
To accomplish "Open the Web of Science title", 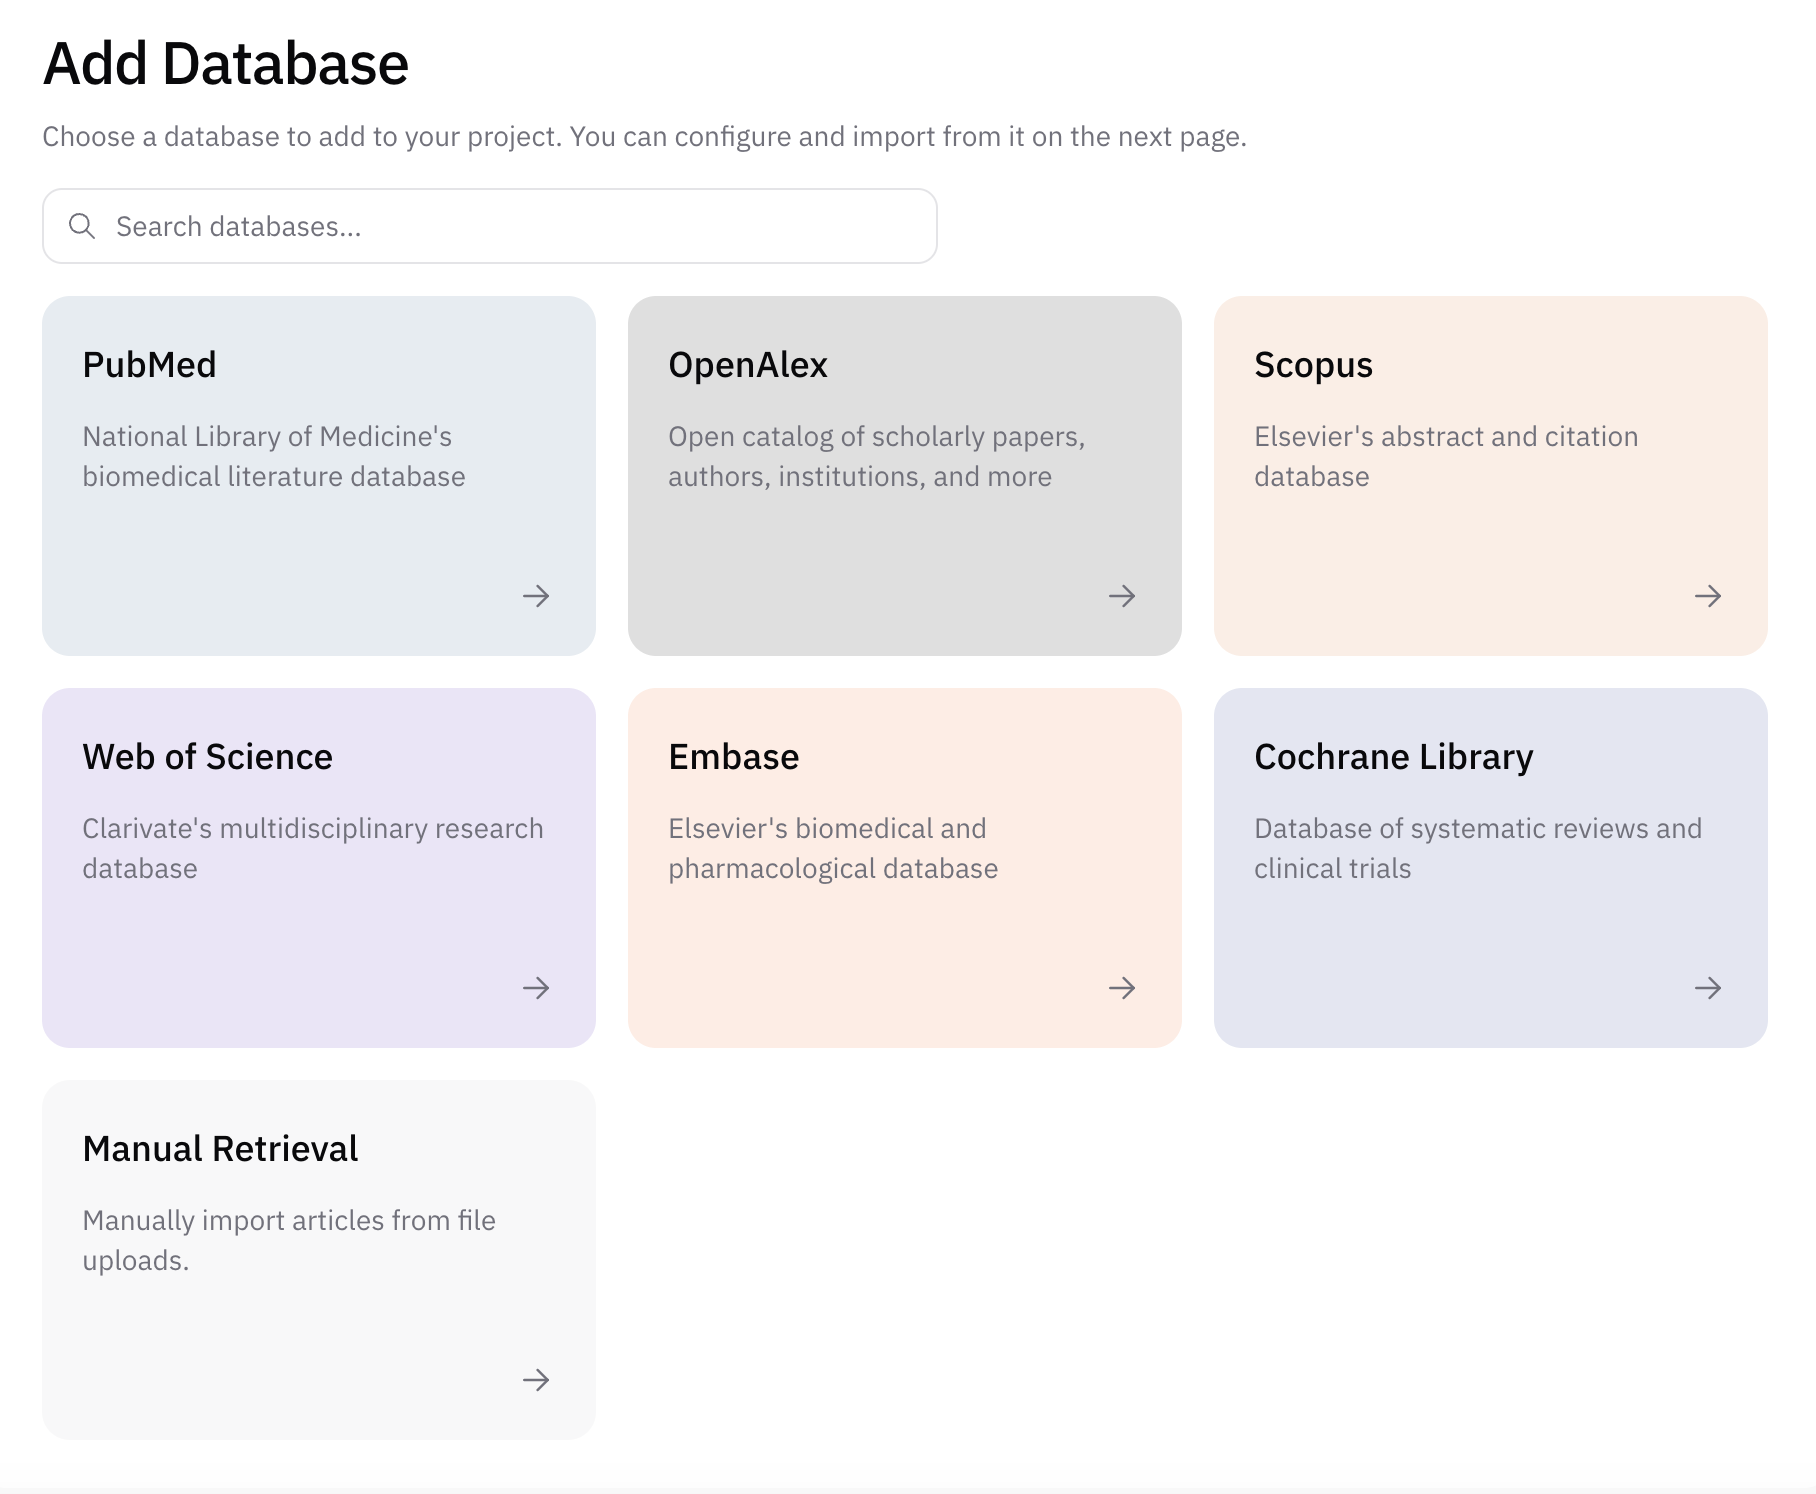I will [x=207, y=757].
